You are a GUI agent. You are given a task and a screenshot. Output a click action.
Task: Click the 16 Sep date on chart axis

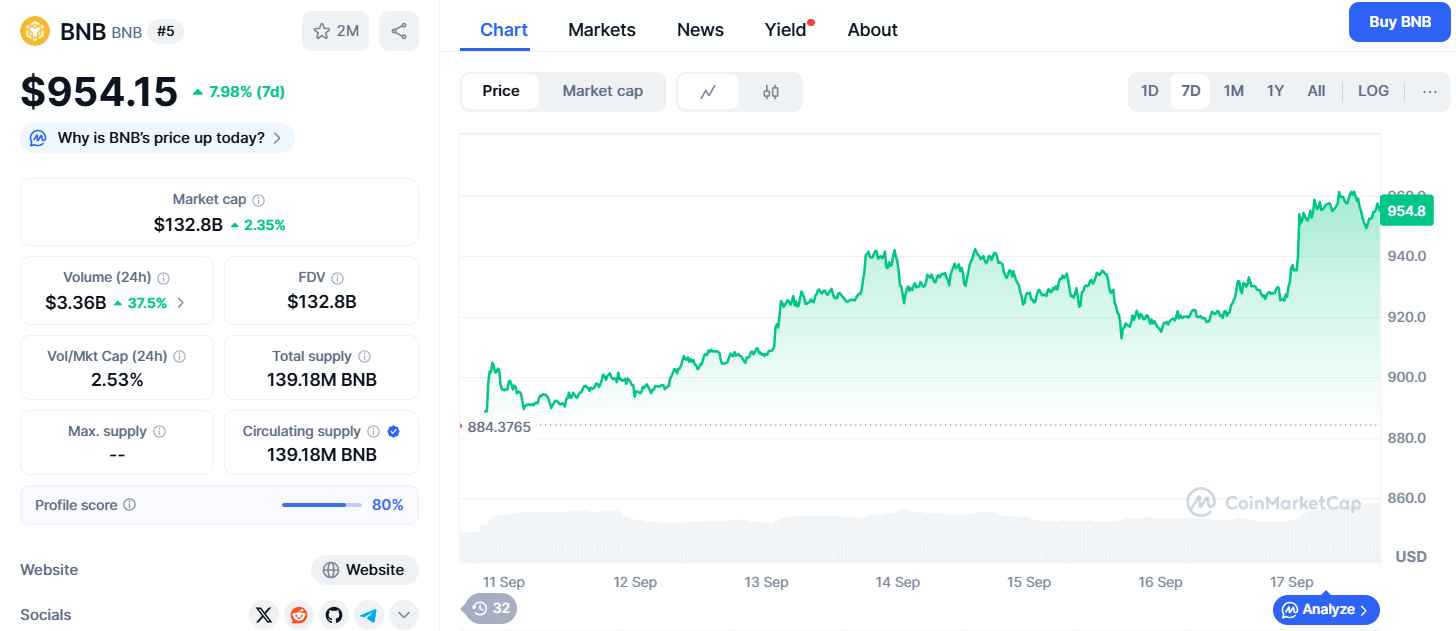pyautogui.click(x=1161, y=582)
